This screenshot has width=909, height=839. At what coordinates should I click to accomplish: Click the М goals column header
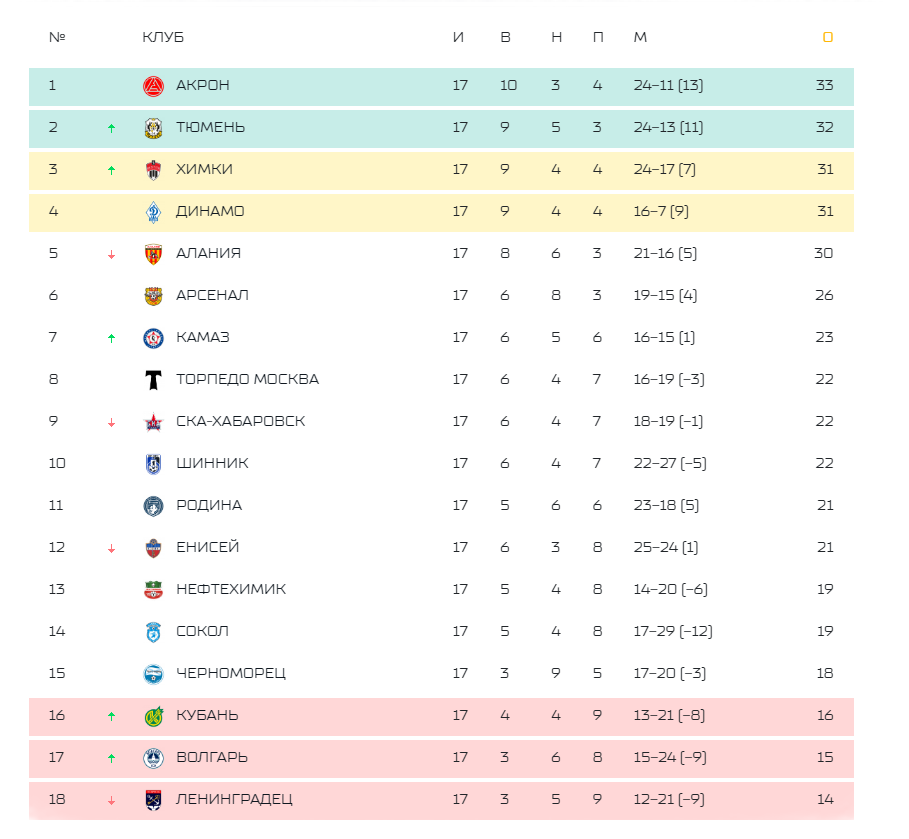click(x=640, y=37)
